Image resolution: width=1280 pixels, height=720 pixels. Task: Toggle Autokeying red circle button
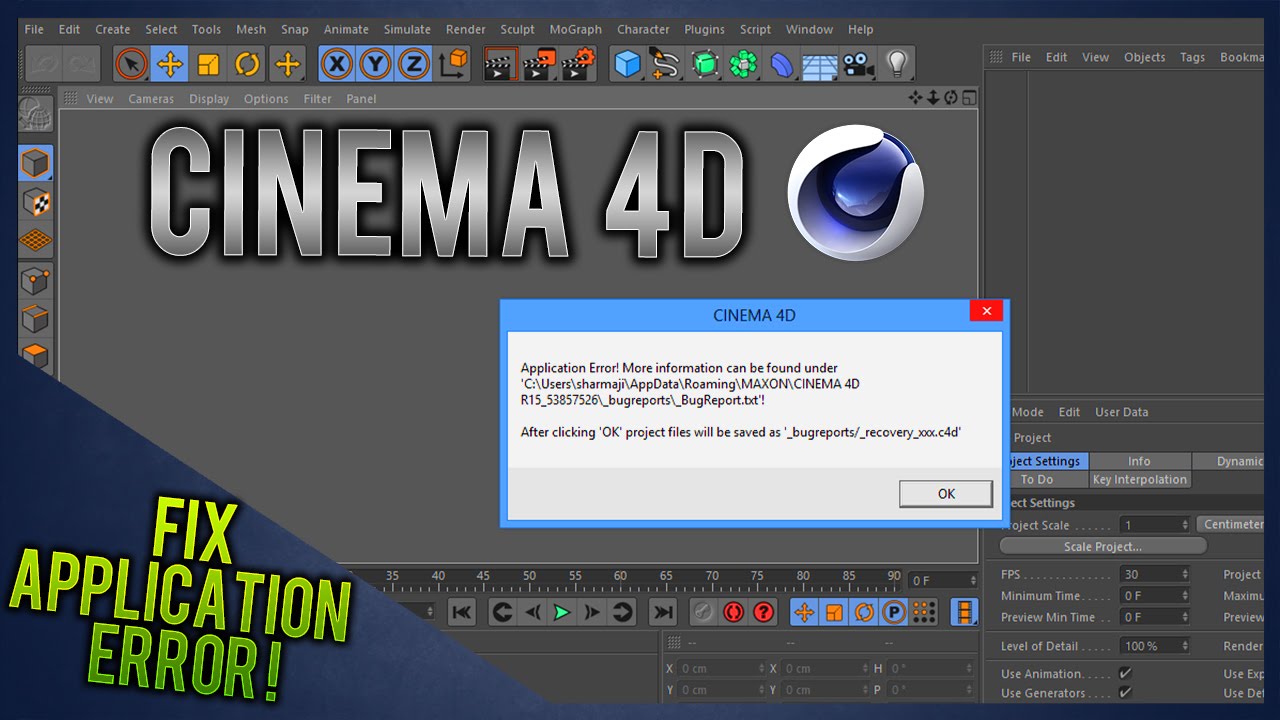pyautogui.click(x=734, y=612)
